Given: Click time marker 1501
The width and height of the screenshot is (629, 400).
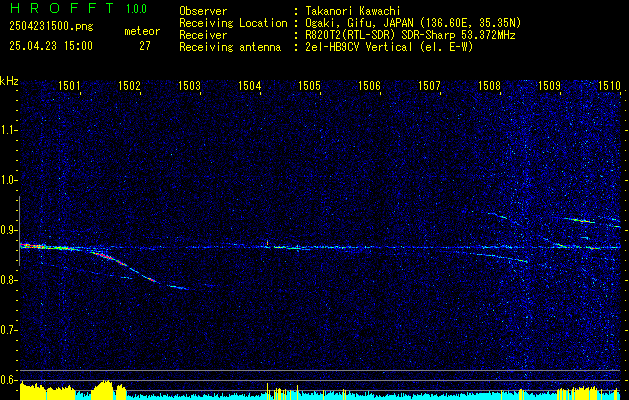Looking at the screenshot, I should (69, 85).
